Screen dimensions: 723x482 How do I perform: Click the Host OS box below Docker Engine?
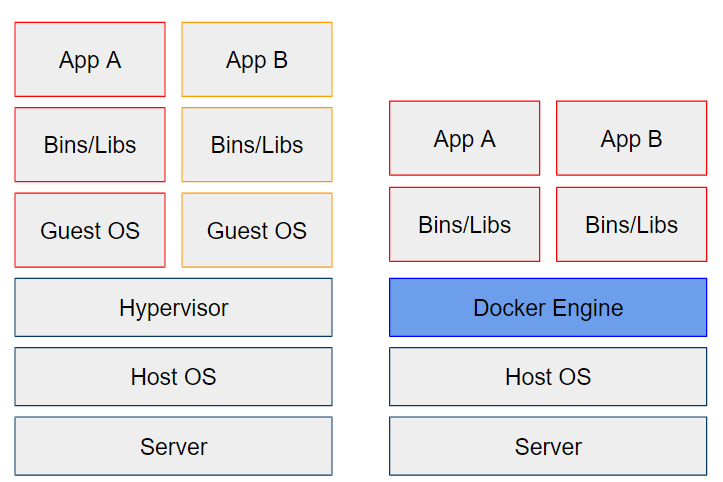point(548,376)
